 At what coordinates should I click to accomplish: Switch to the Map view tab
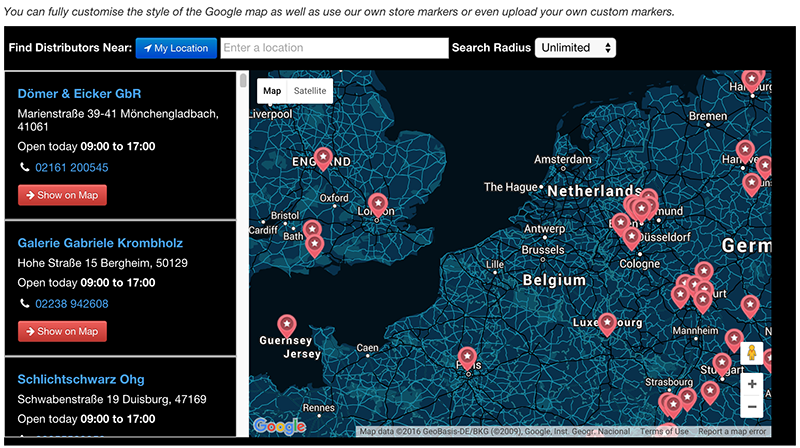click(x=272, y=91)
